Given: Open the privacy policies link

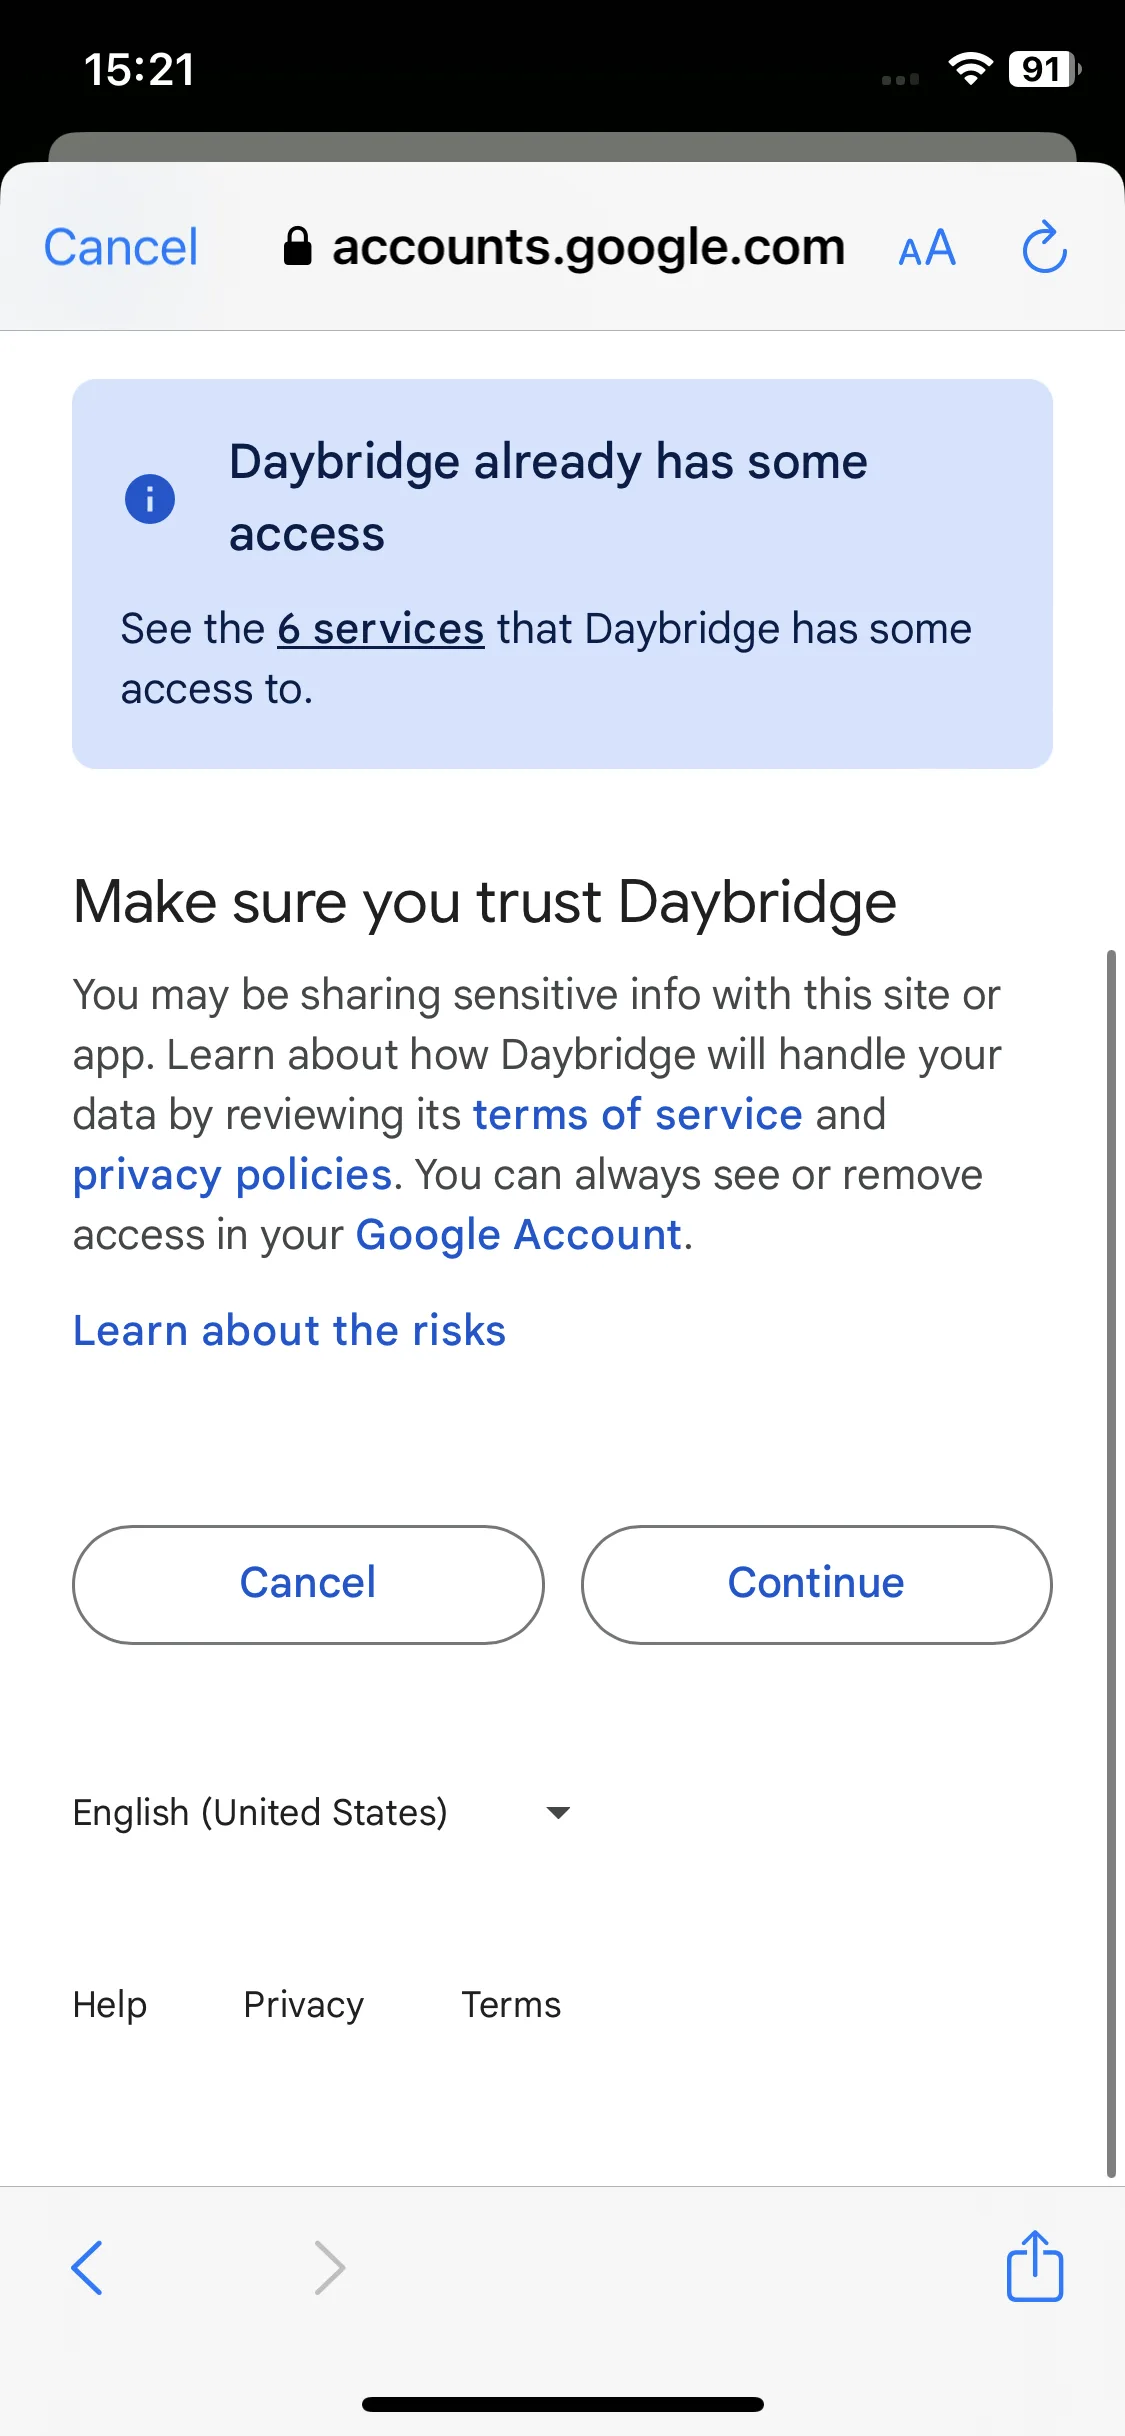Looking at the screenshot, I should click(x=232, y=1175).
